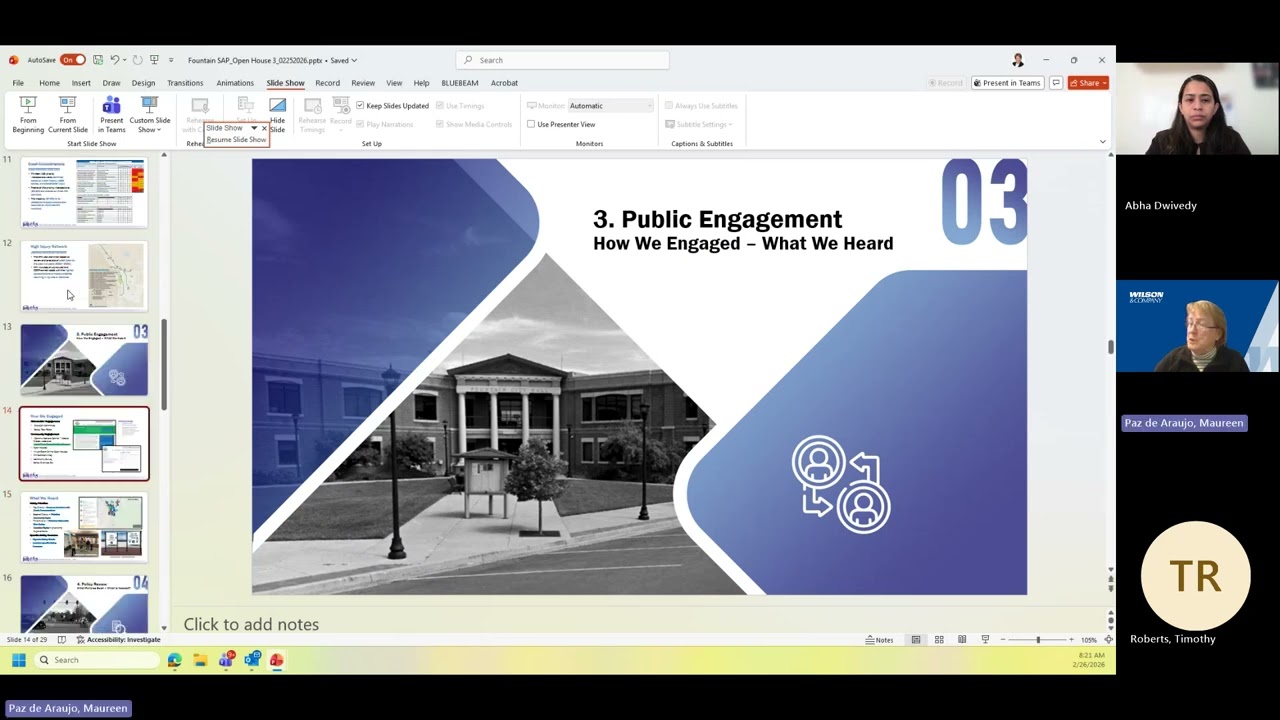Click Accessibility: Investigate status
1280x720 pixels.
pyautogui.click(x=118, y=640)
